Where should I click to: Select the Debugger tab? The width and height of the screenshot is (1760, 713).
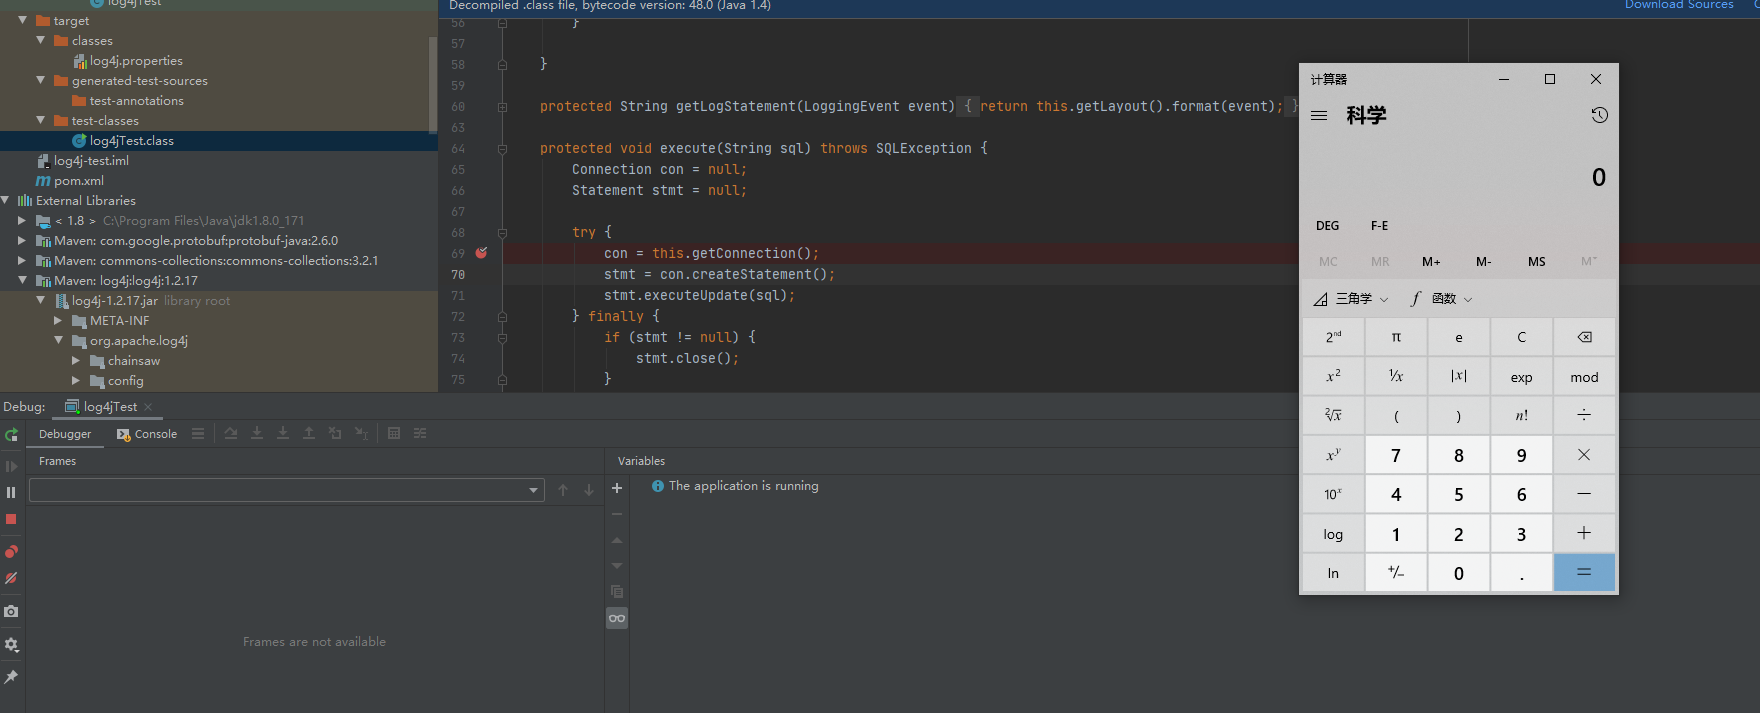(x=65, y=434)
